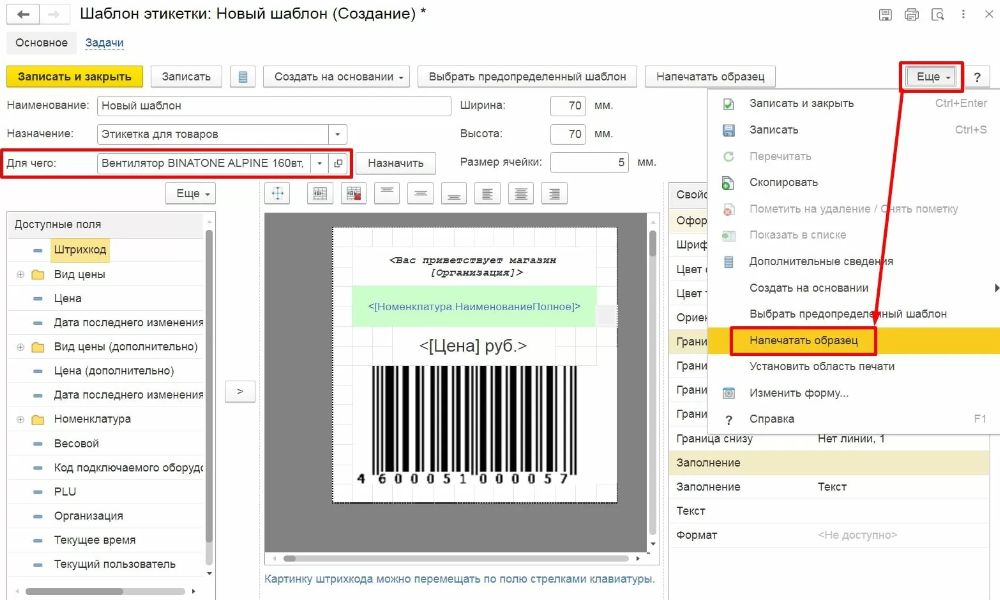Click the green Номенклатура.НаименованиеПолное cell
The image size is (1000, 600).
click(474, 307)
